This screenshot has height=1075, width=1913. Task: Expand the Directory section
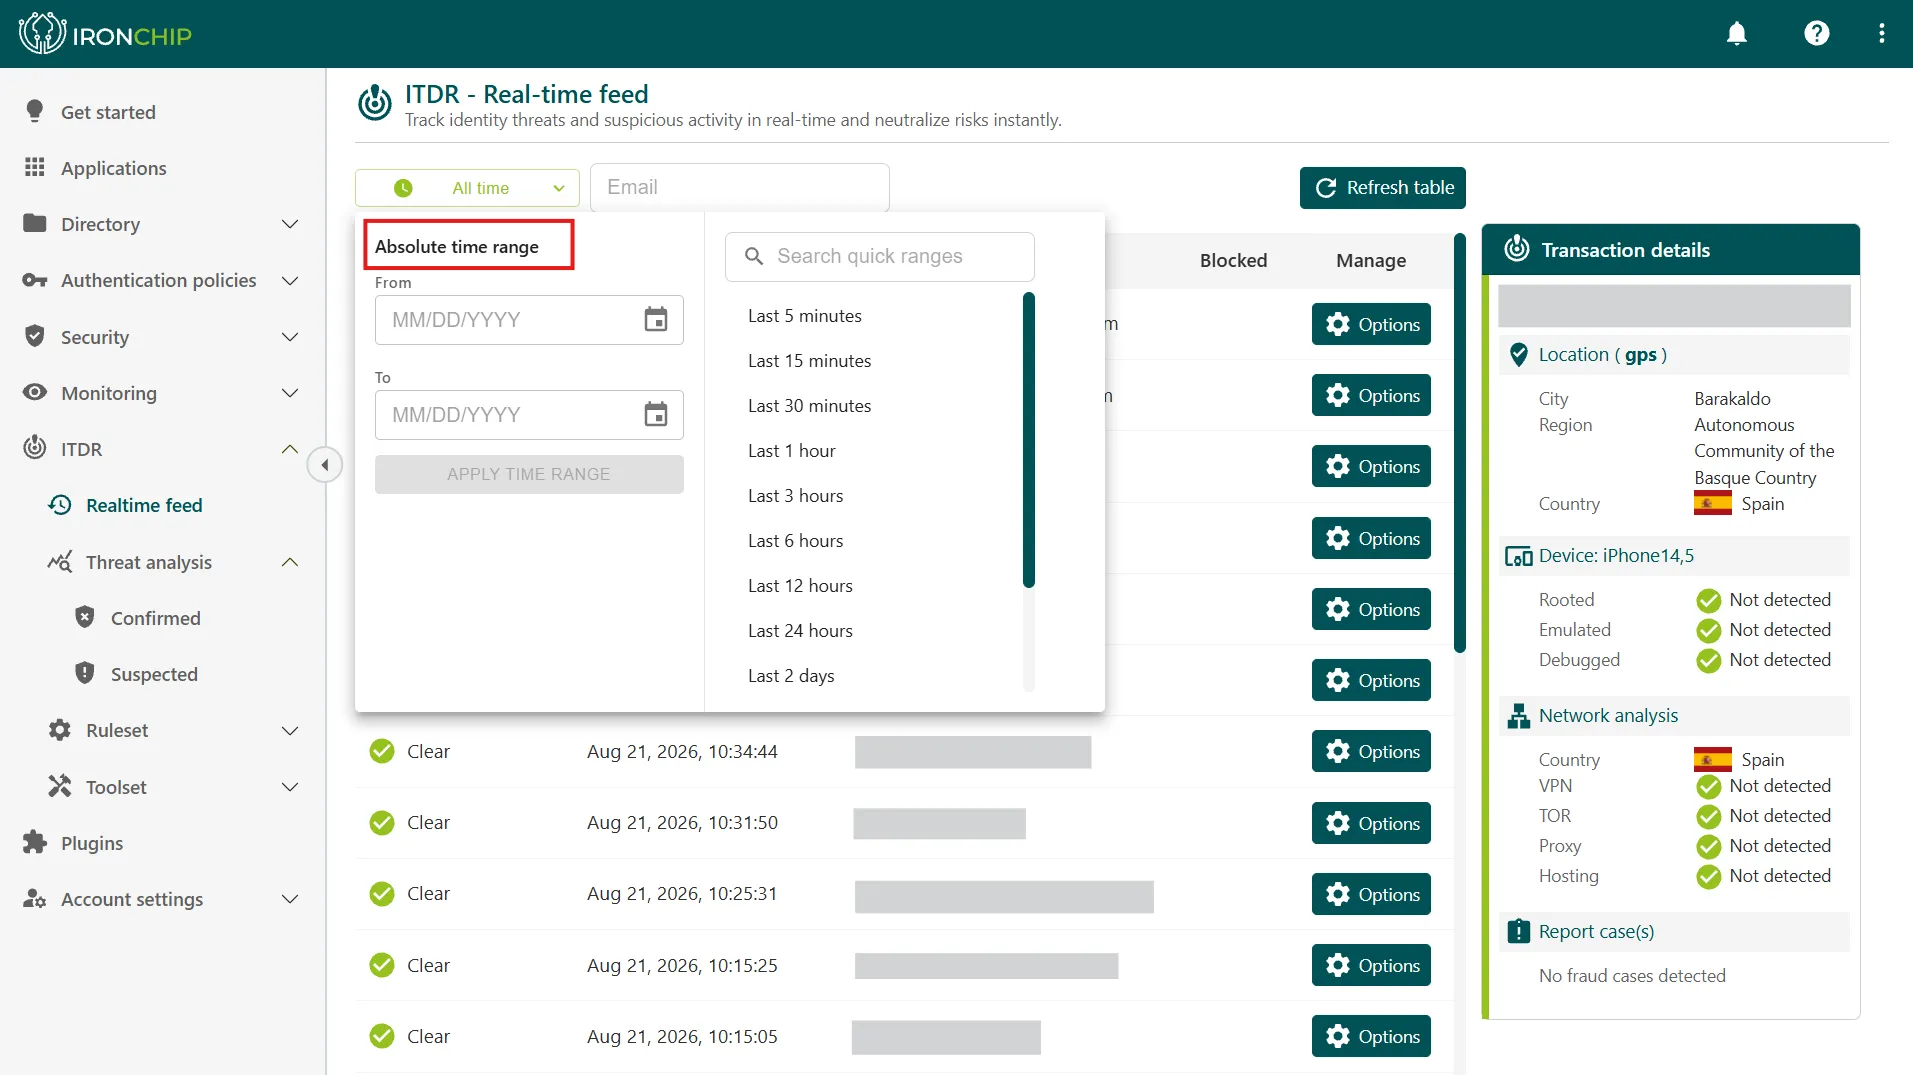[290, 224]
